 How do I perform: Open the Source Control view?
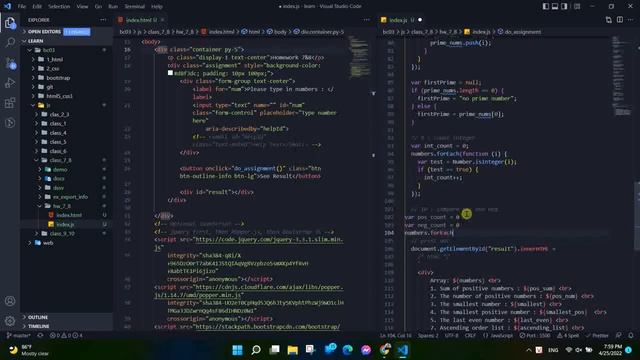click(x=10, y=63)
